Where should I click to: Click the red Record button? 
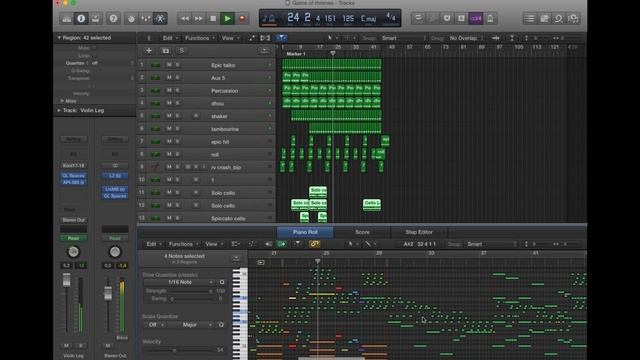242,18
